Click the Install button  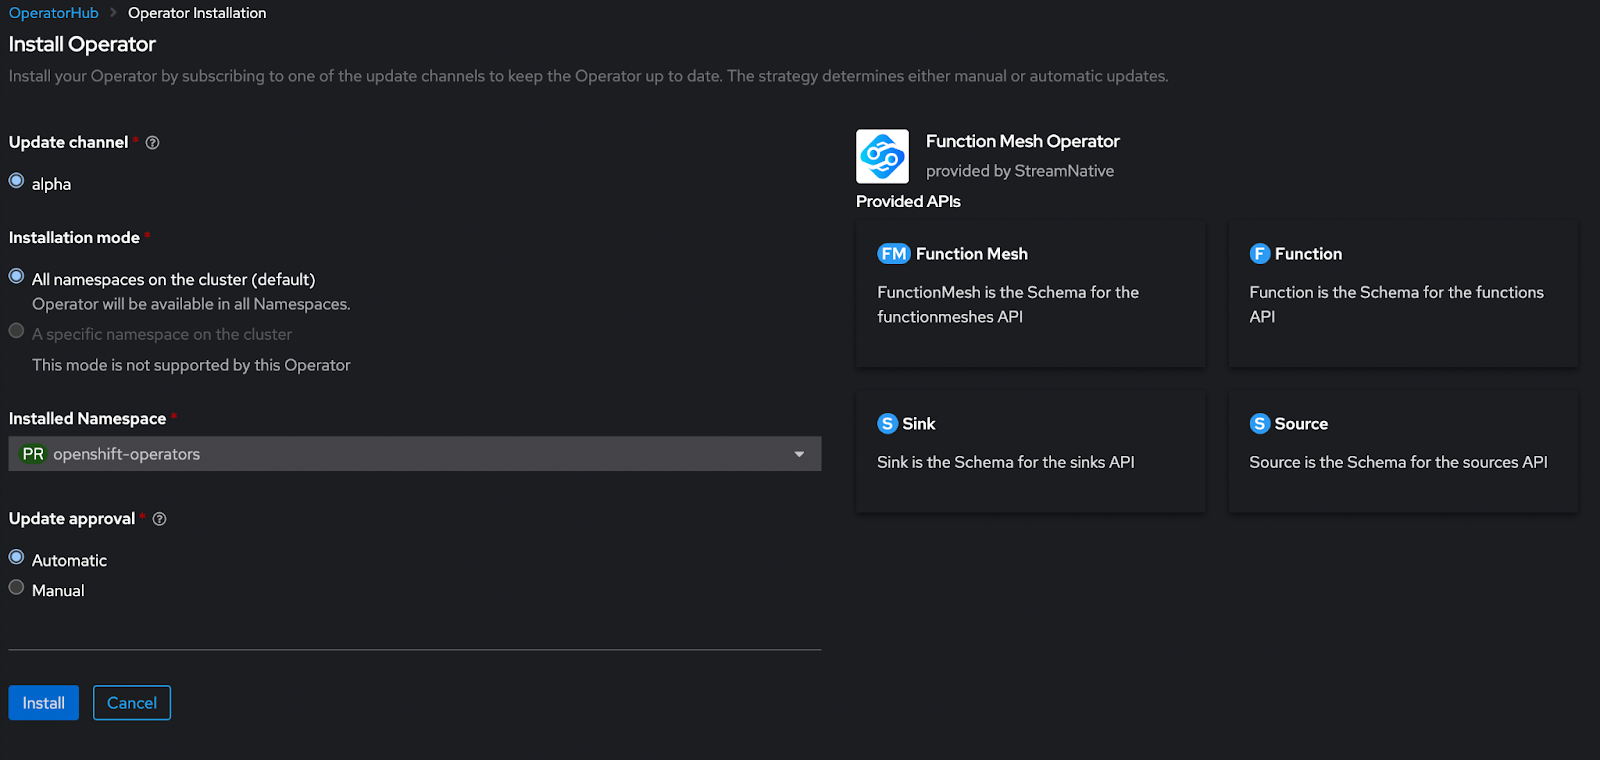point(44,703)
